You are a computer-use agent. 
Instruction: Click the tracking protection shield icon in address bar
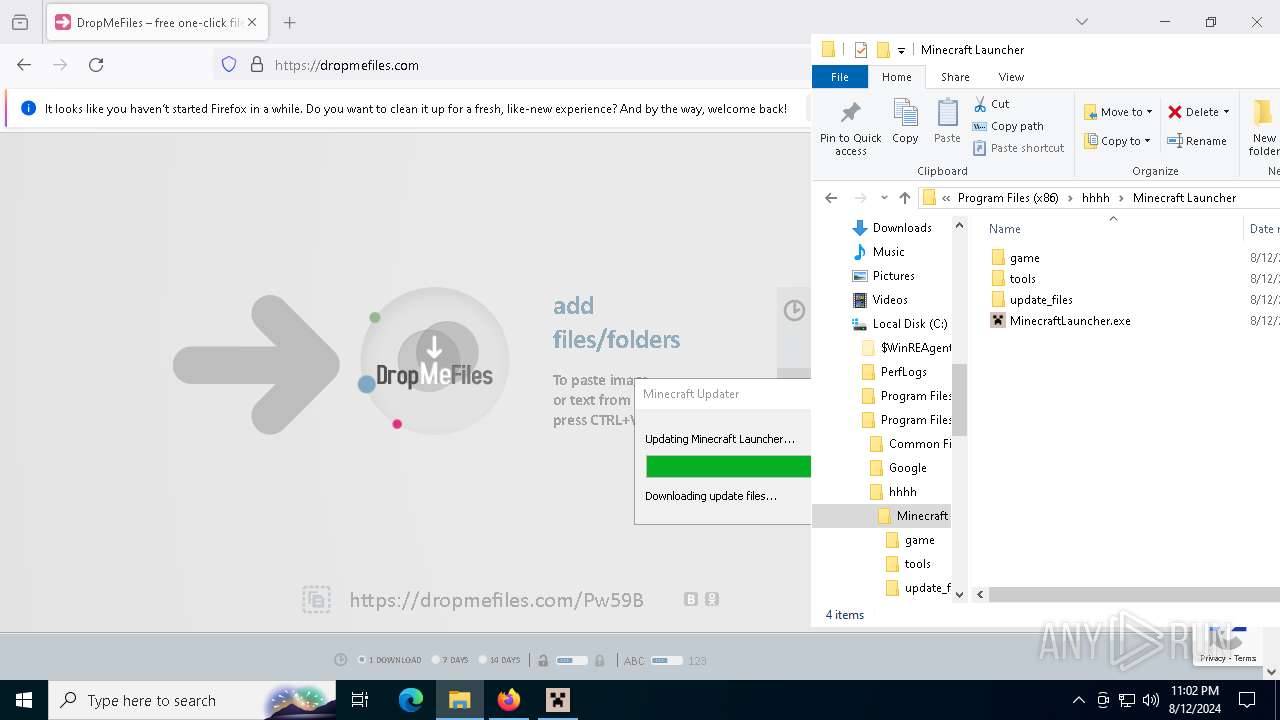click(229, 65)
